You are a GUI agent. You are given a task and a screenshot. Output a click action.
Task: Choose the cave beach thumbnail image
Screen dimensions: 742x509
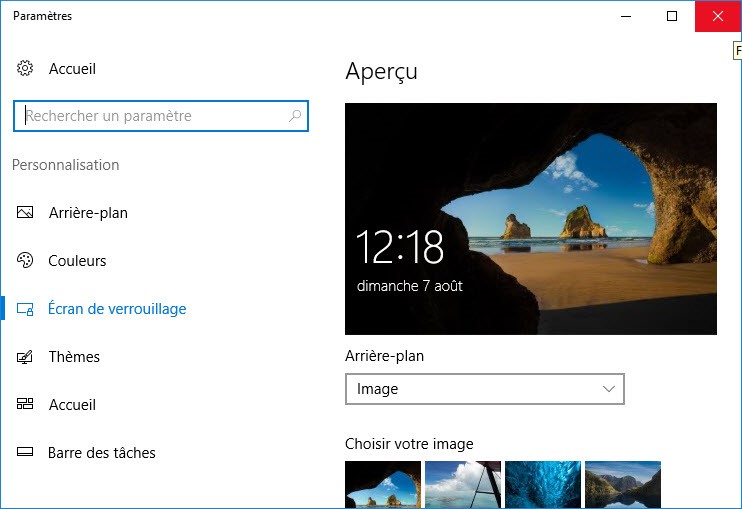[383, 485]
